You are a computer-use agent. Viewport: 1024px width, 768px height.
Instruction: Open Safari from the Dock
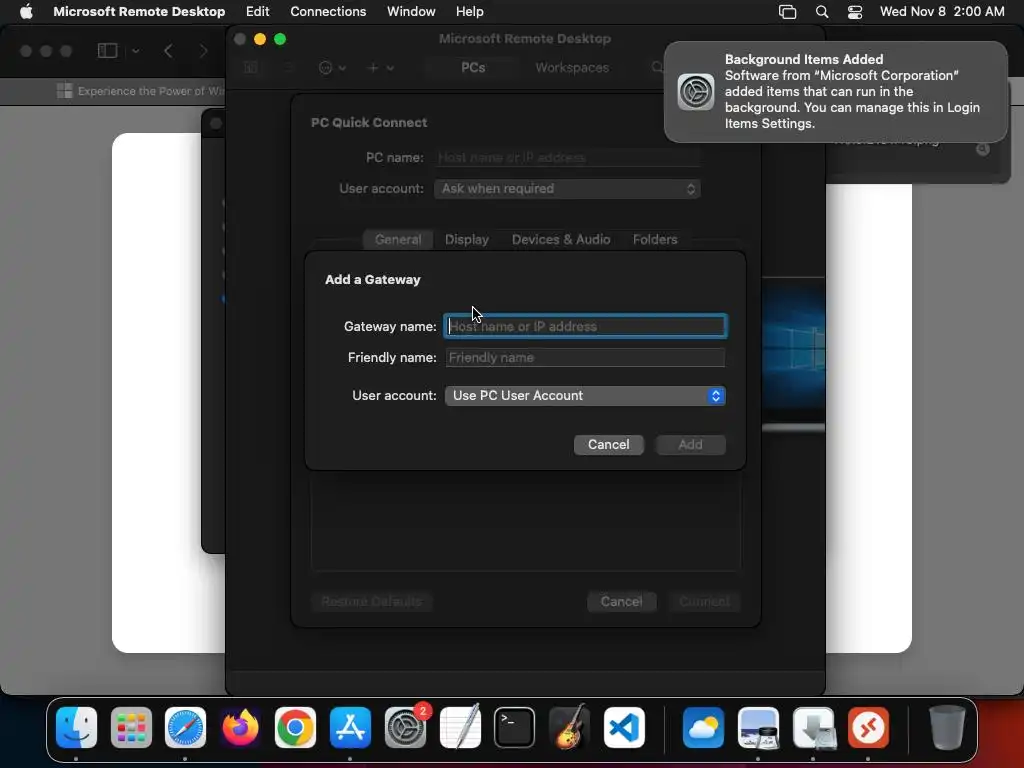tap(185, 727)
